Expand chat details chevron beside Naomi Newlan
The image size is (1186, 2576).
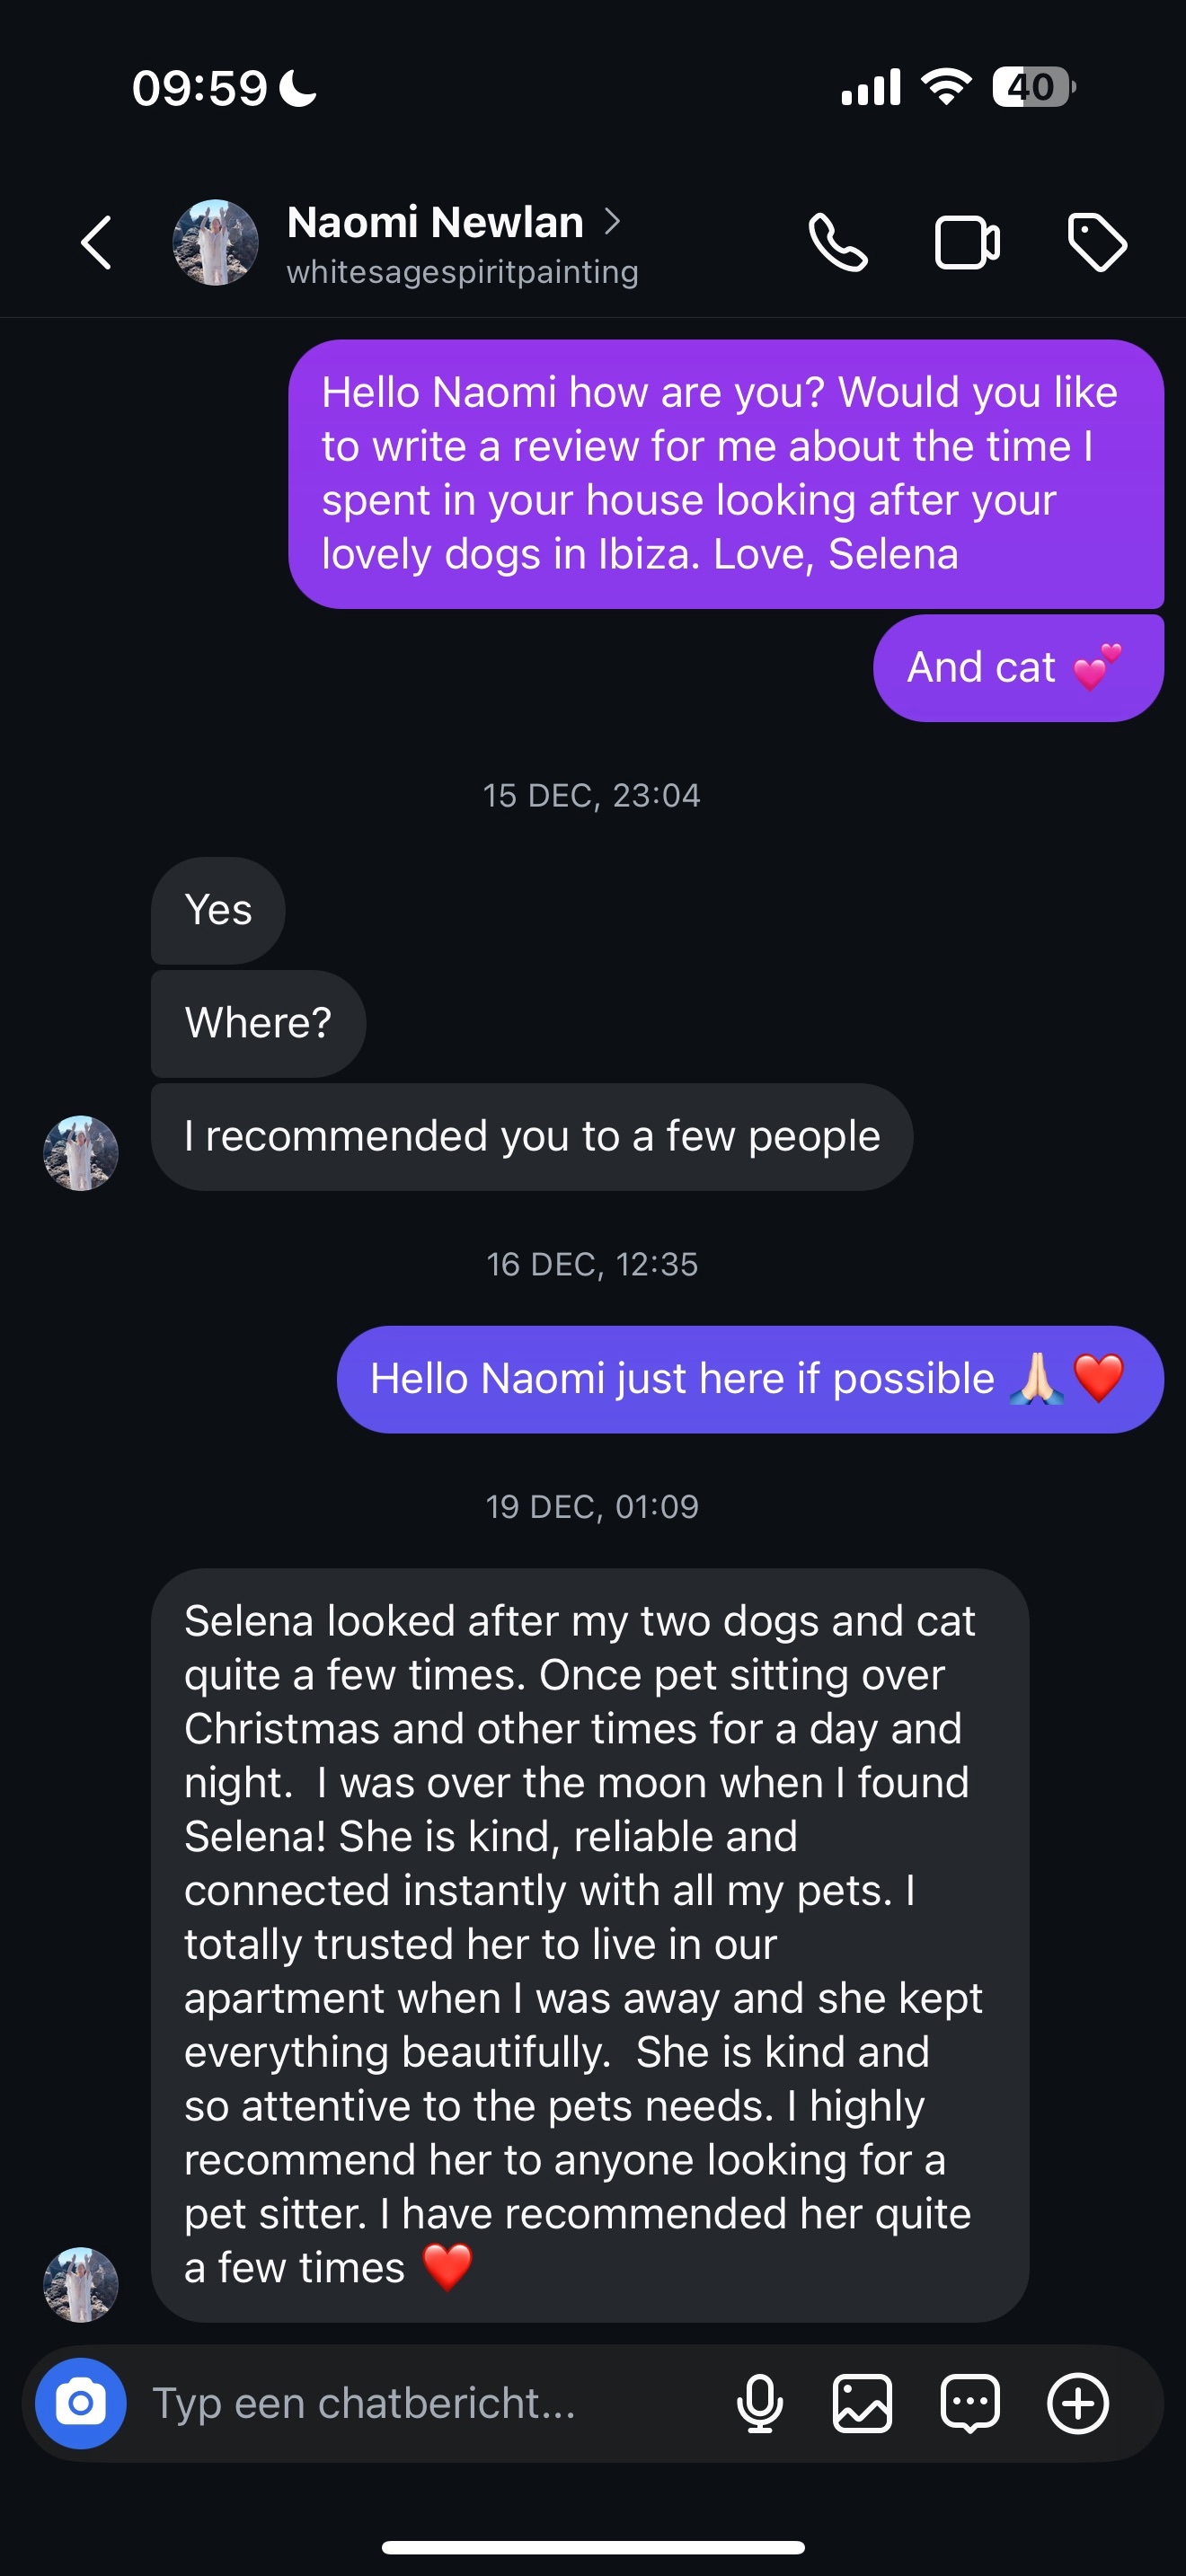[612, 221]
